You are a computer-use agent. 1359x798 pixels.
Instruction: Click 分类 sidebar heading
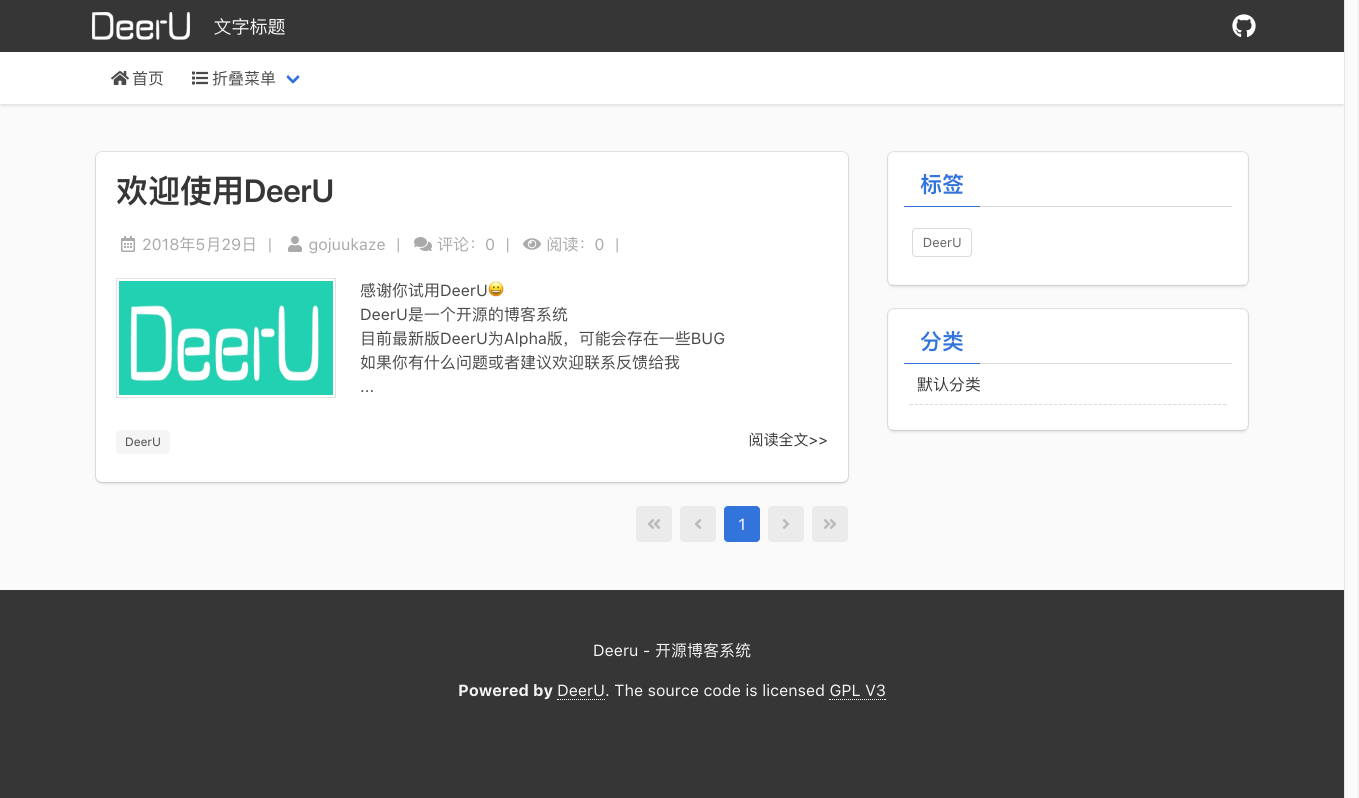(942, 341)
